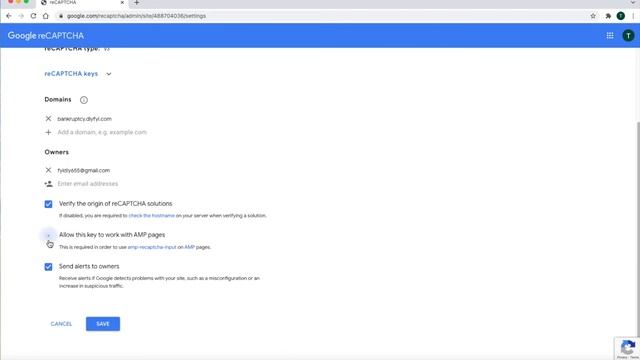Open the check the hostname link
The width and height of the screenshot is (640, 360).
tap(151, 216)
